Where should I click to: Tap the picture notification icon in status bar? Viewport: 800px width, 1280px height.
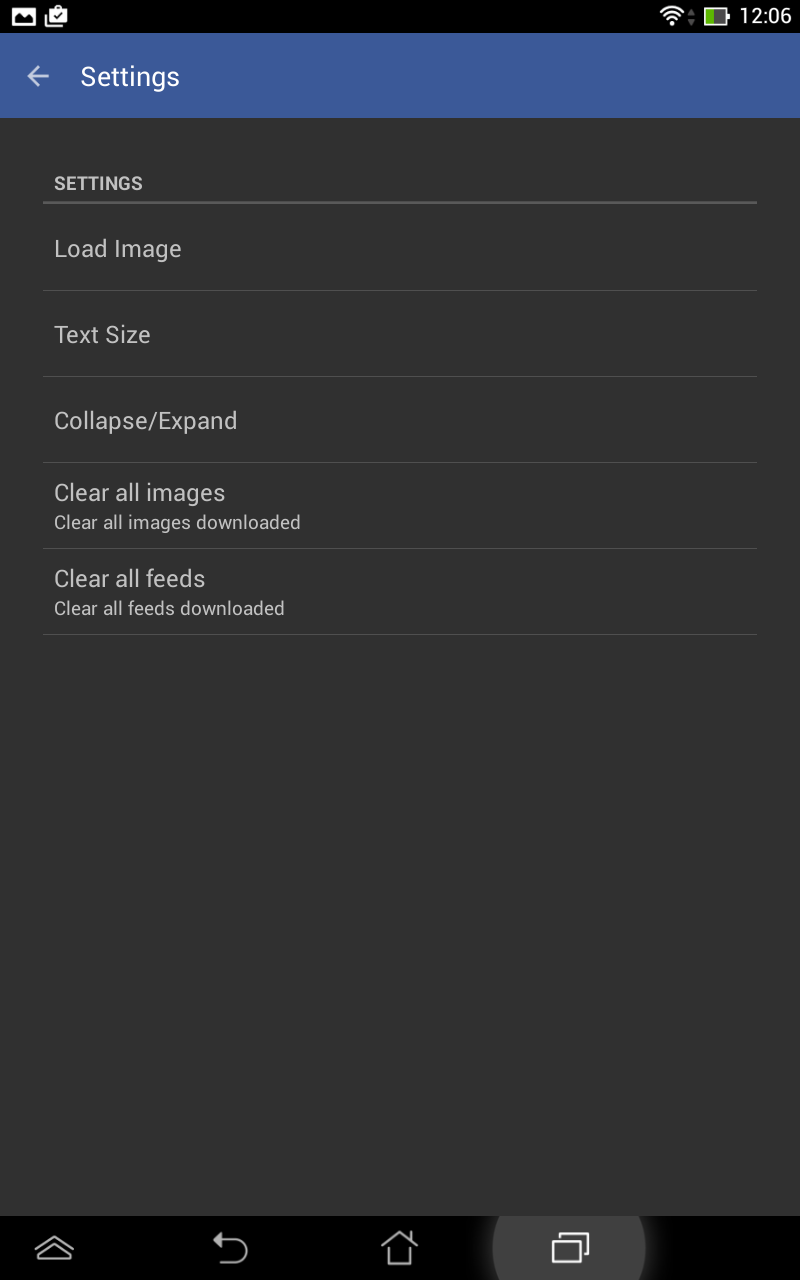24,16
